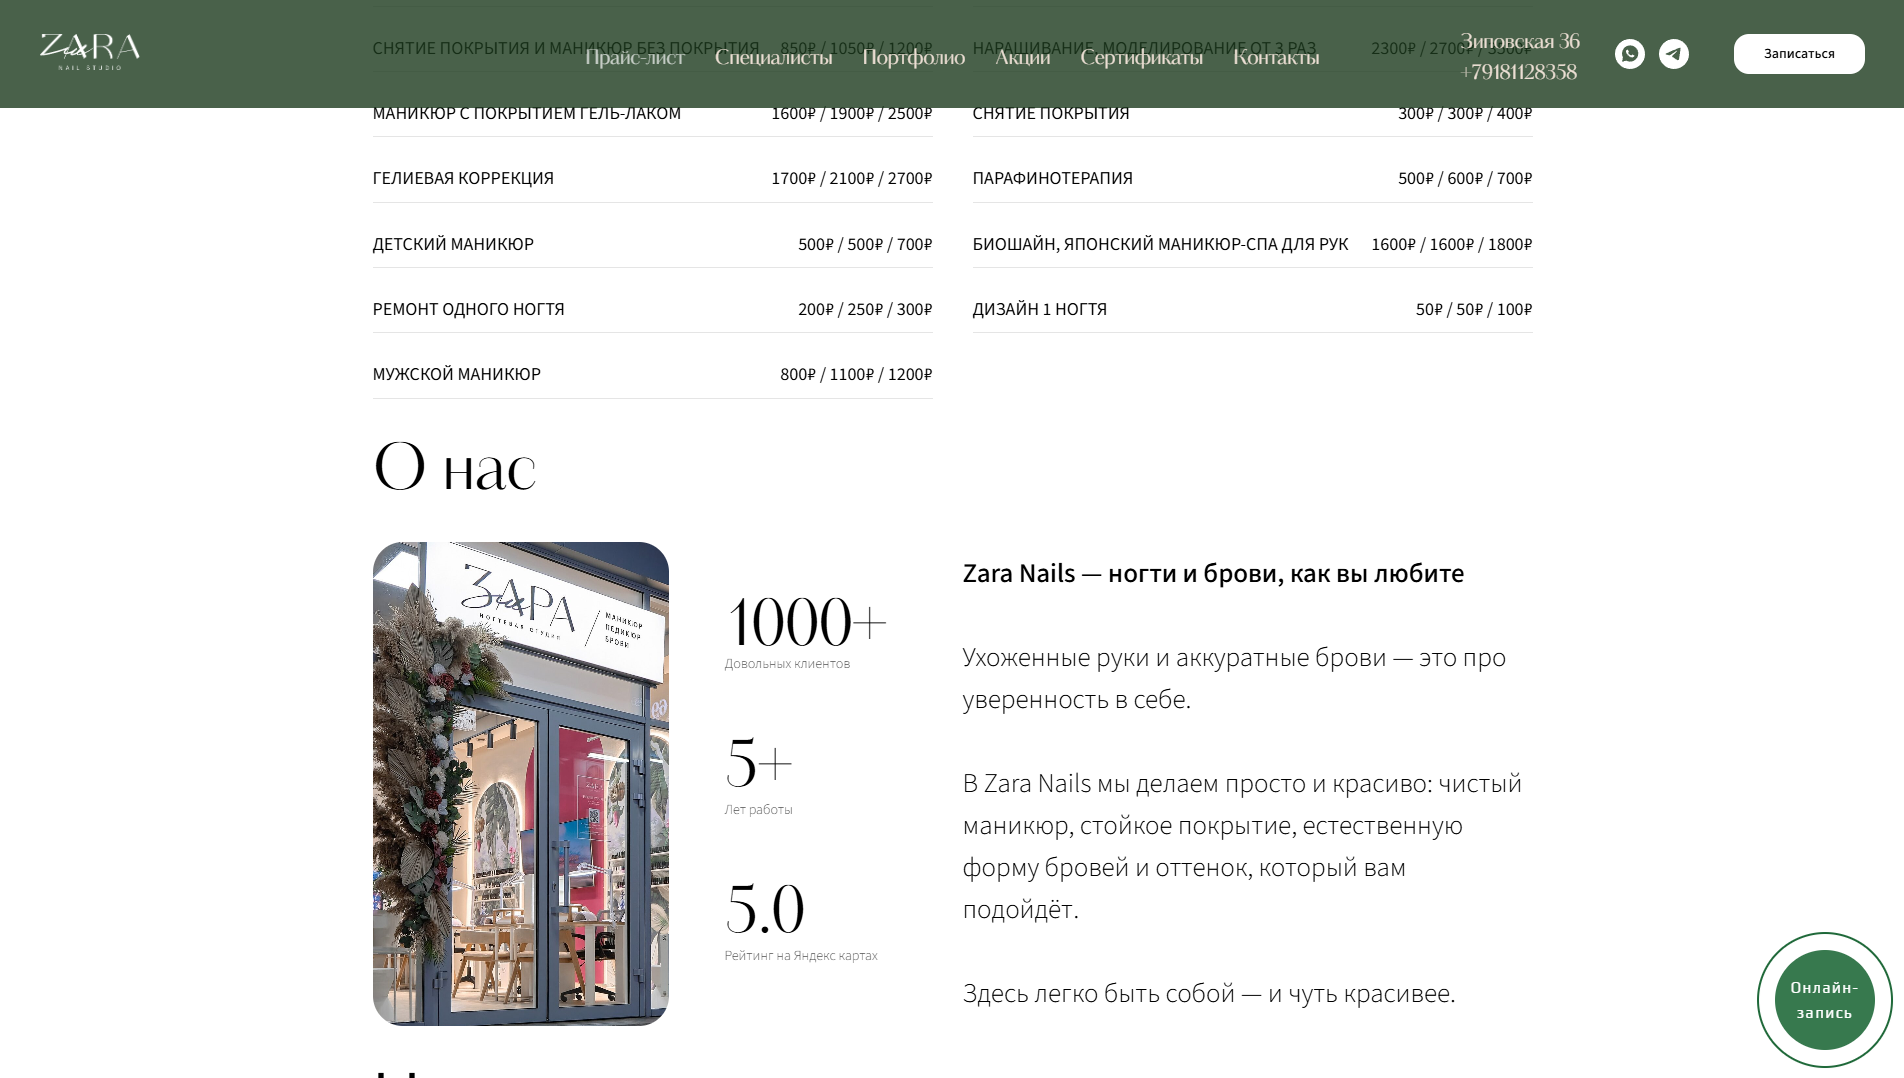
Task: Select БИОШАЙН, ЯПОНСКИЙ МАНИКЮР-СПА service
Action: (1252, 244)
